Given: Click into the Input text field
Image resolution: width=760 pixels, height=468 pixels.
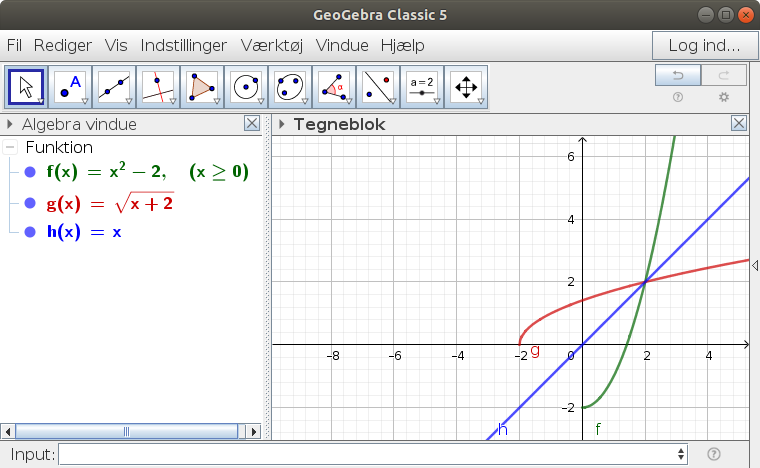Looking at the screenshot, I should point(373,454).
